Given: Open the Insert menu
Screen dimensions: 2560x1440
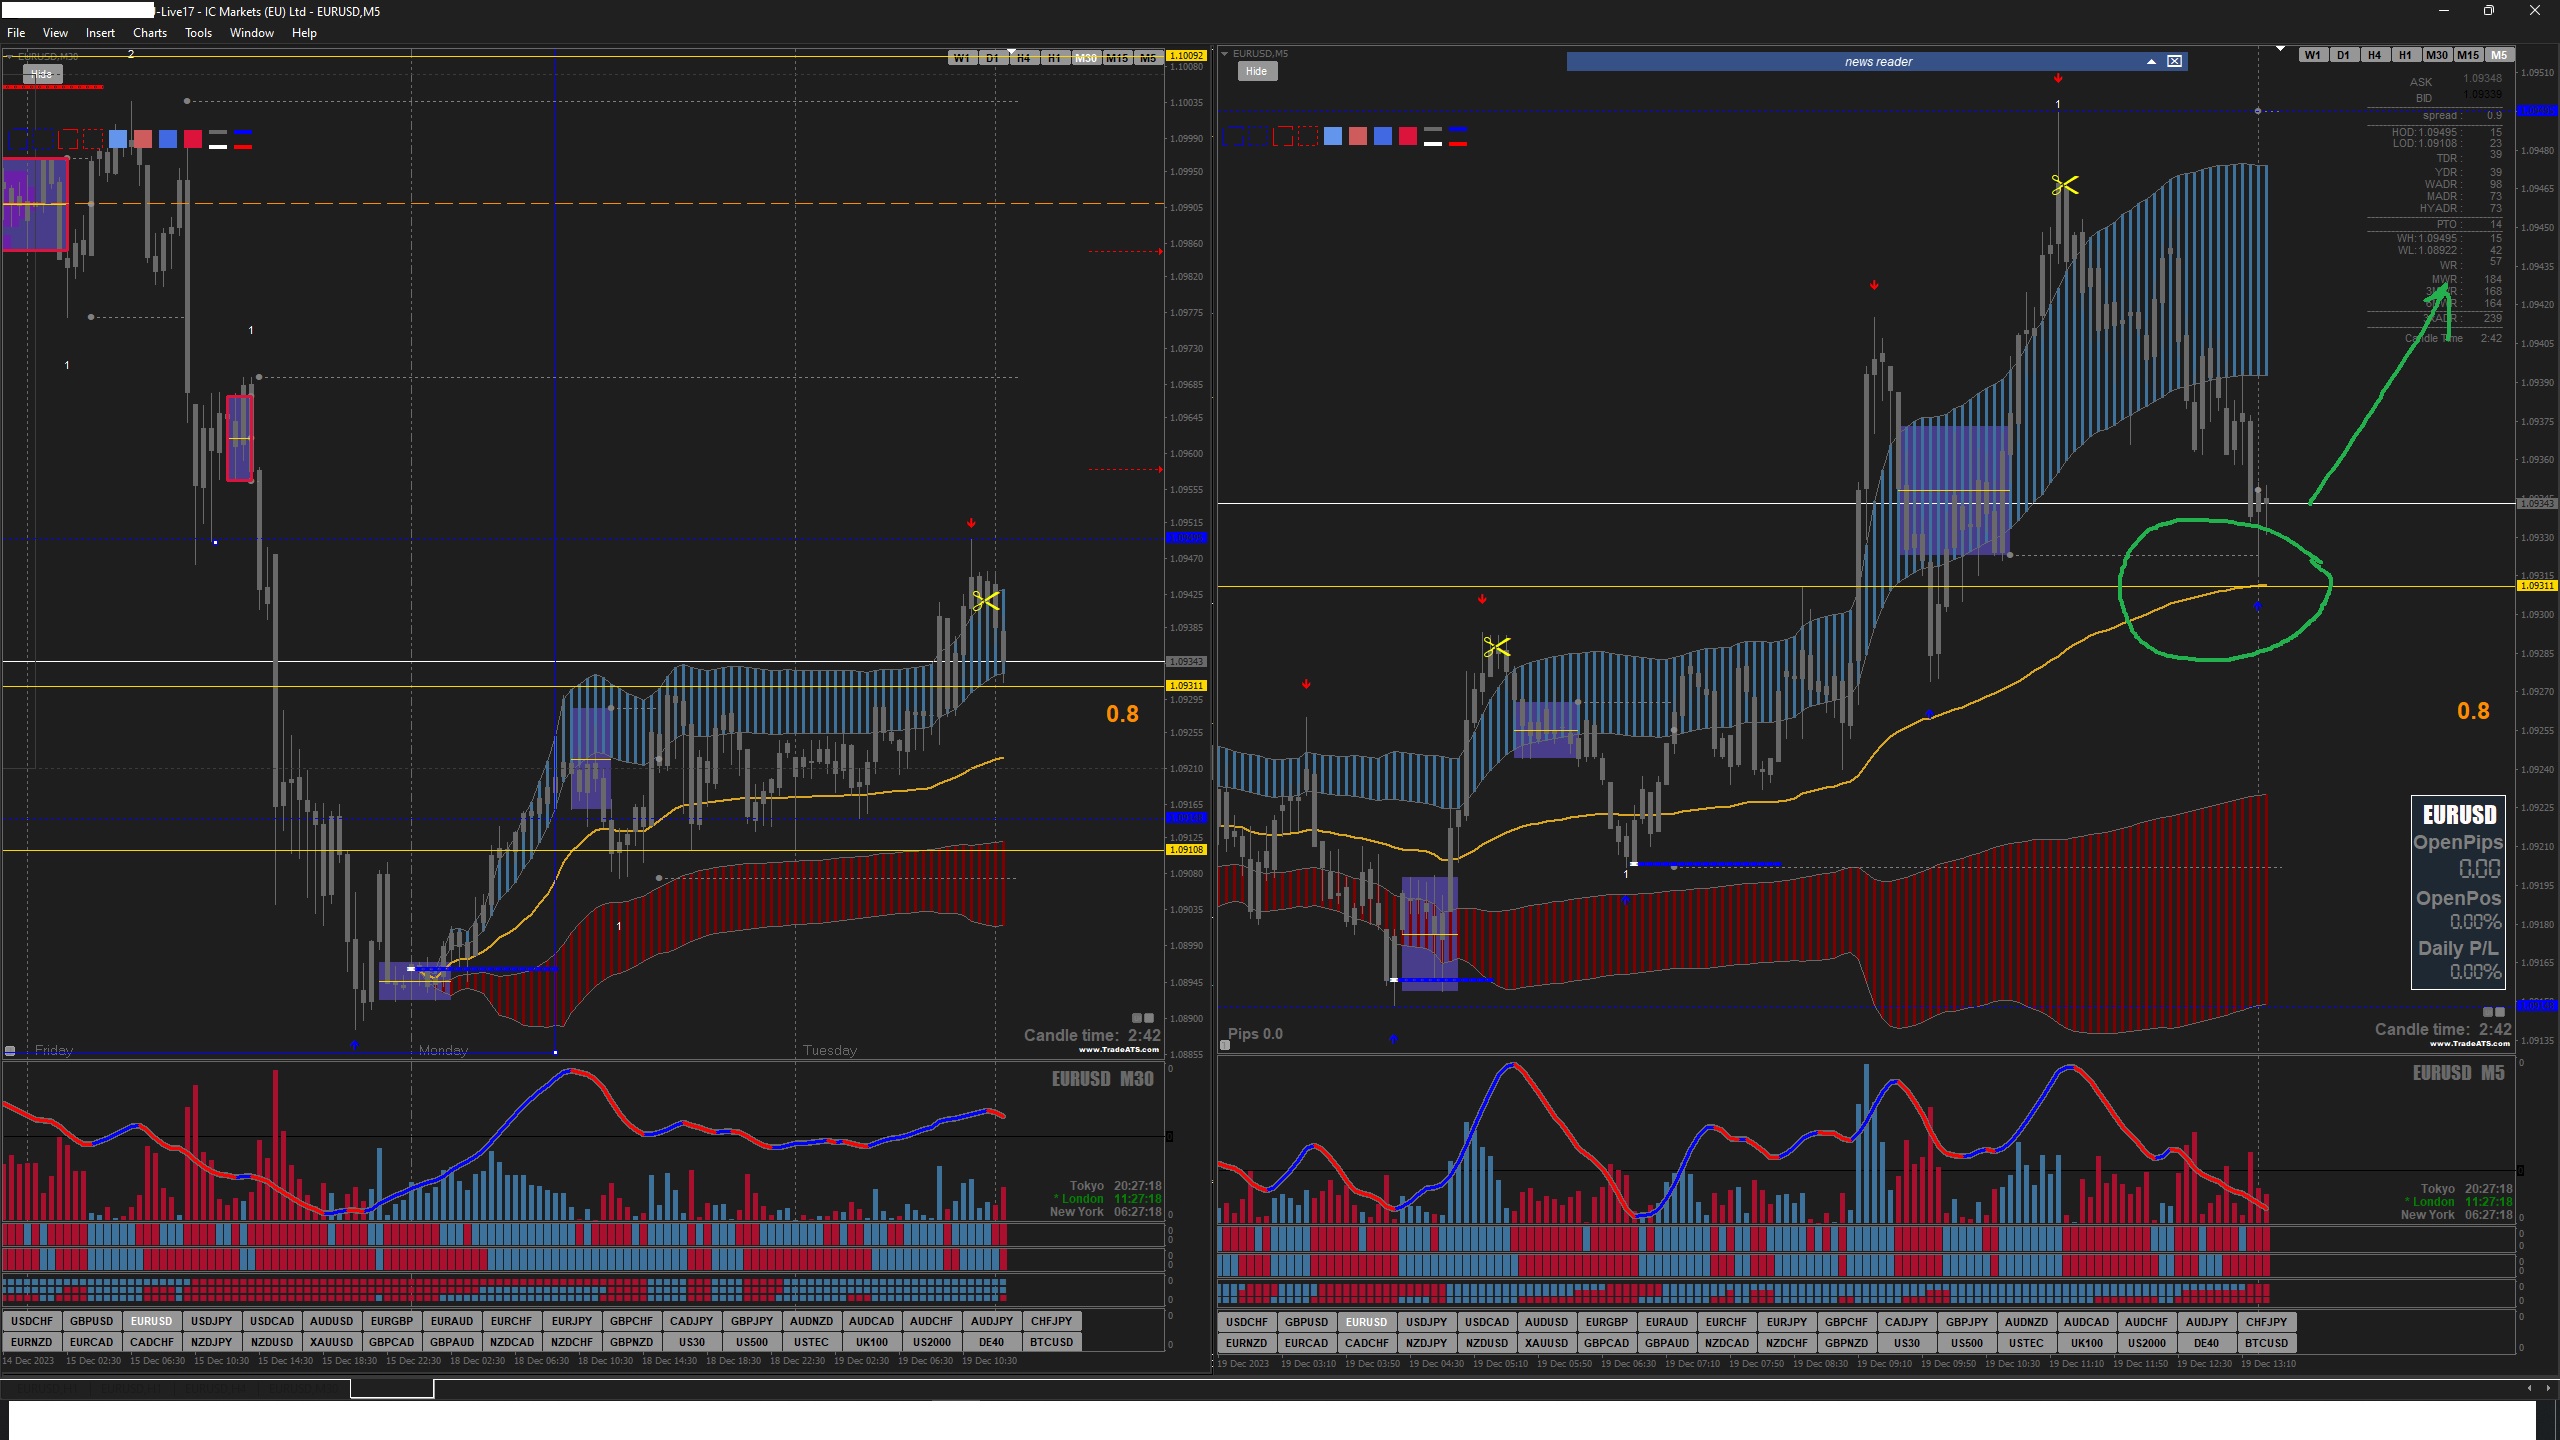Looking at the screenshot, I should pyautogui.click(x=100, y=33).
